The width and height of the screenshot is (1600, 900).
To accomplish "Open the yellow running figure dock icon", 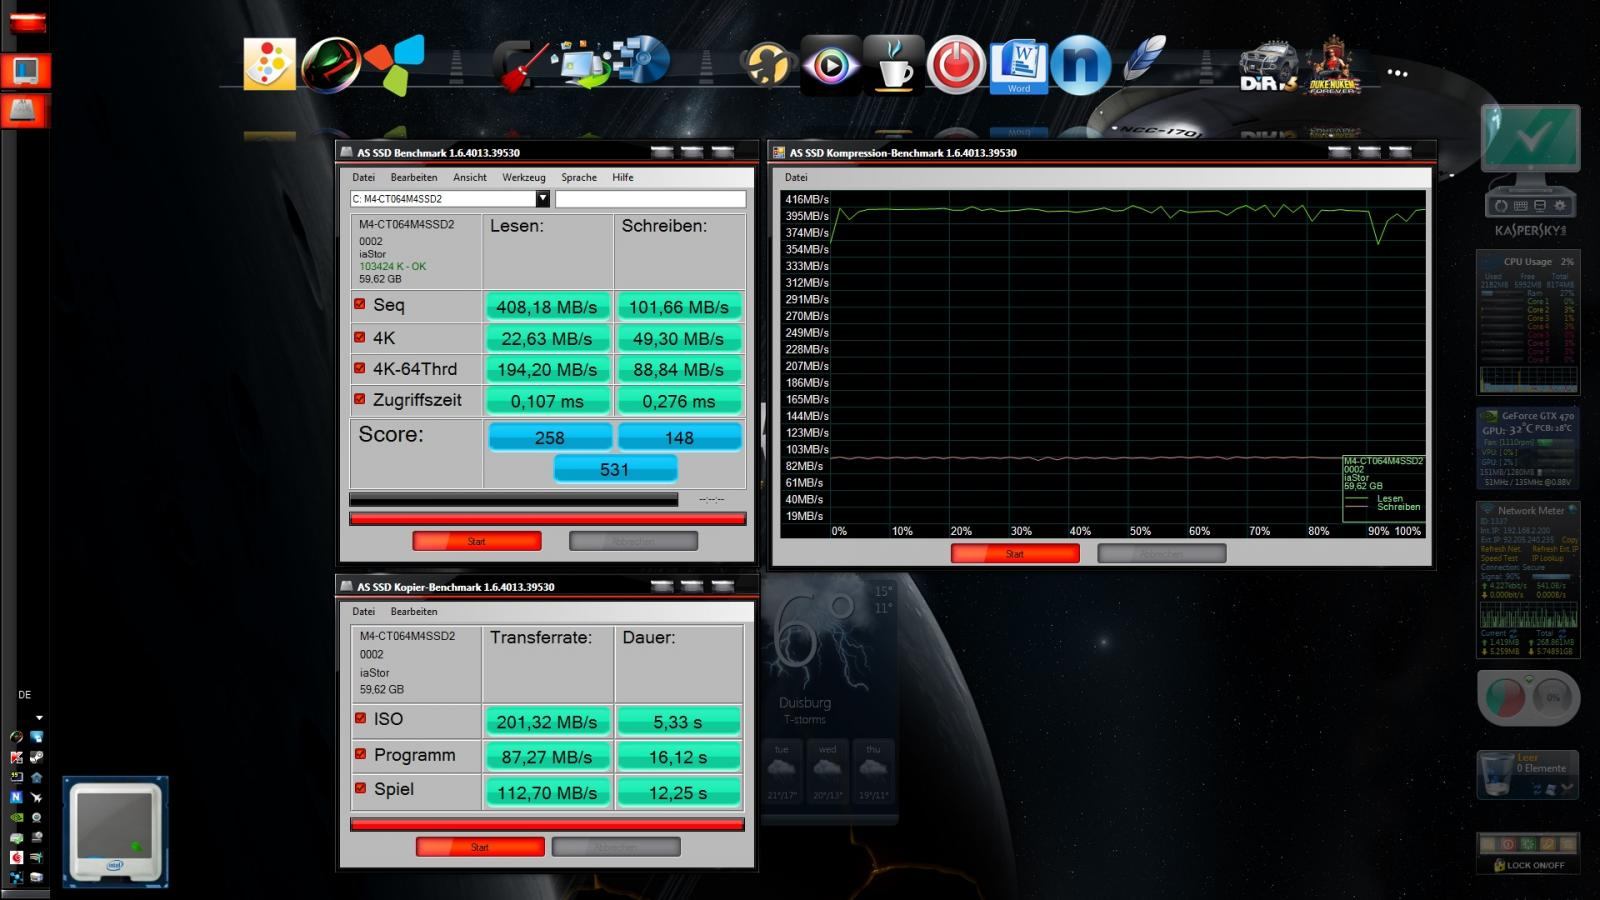I will 767,66.
